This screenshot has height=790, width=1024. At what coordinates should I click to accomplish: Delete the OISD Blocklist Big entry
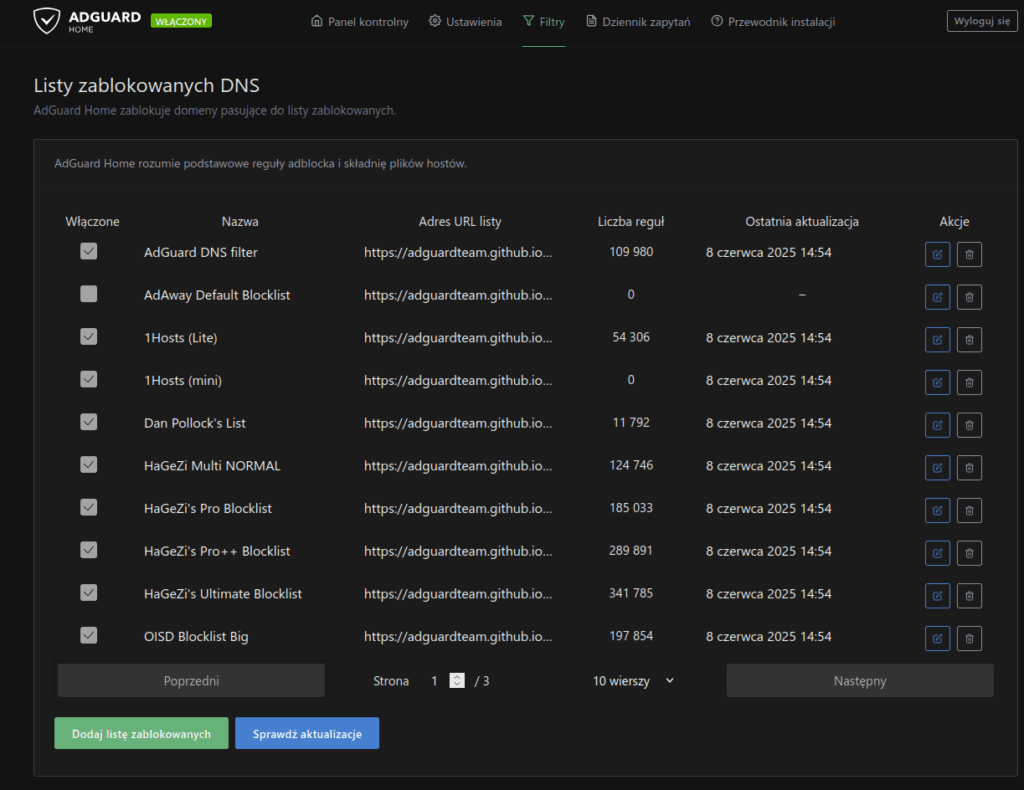[969, 639]
